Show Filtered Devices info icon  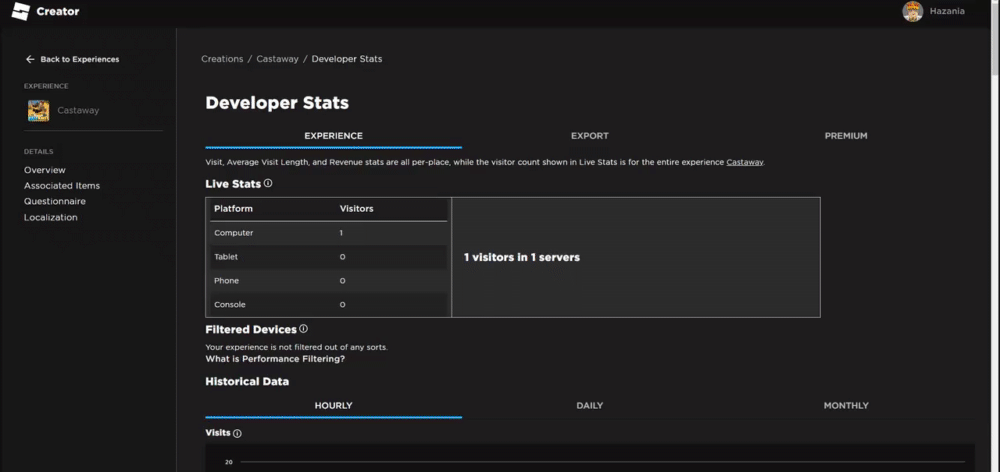[304, 329]
